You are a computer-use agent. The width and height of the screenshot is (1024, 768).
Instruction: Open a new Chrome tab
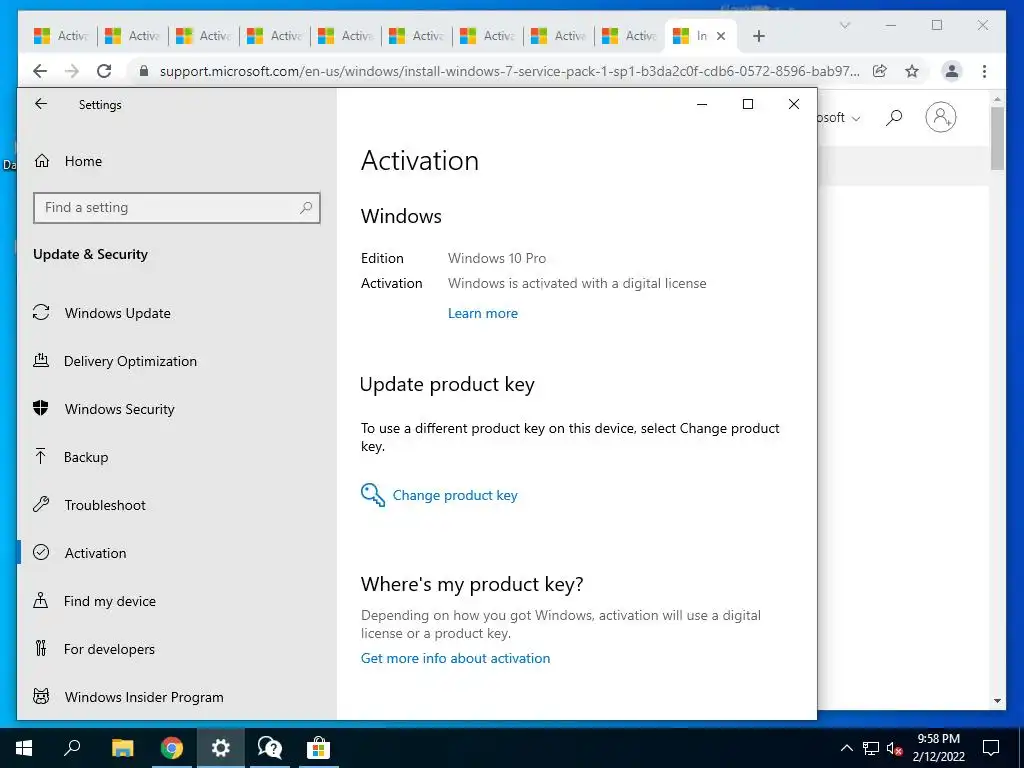[x=758, y=36]
